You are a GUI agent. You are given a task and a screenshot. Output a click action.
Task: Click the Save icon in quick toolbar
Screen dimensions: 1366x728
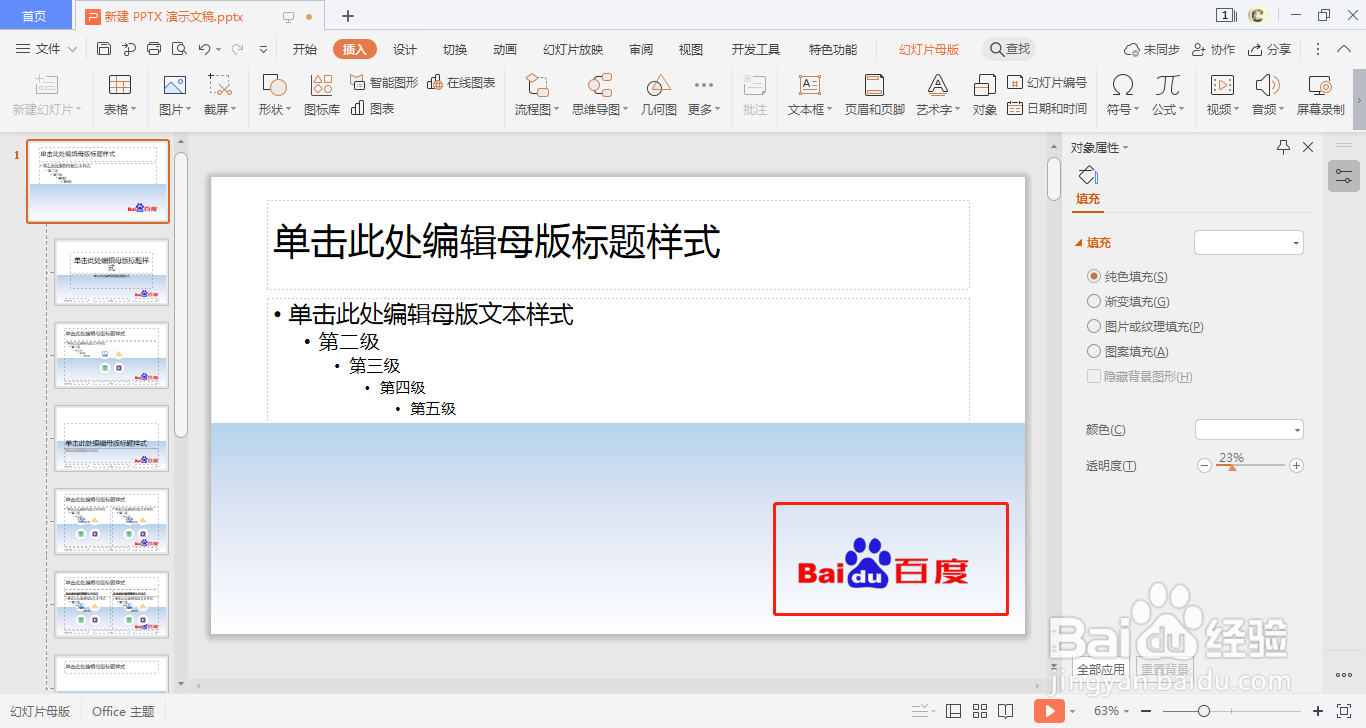[104, 49]
